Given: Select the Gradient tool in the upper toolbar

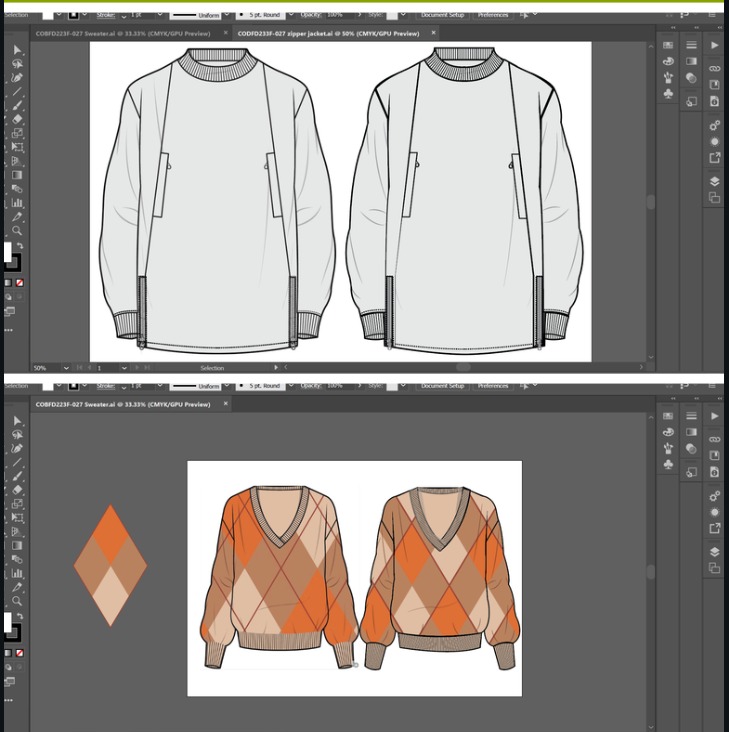Looking at the screenshot, I should coord(17,174).
